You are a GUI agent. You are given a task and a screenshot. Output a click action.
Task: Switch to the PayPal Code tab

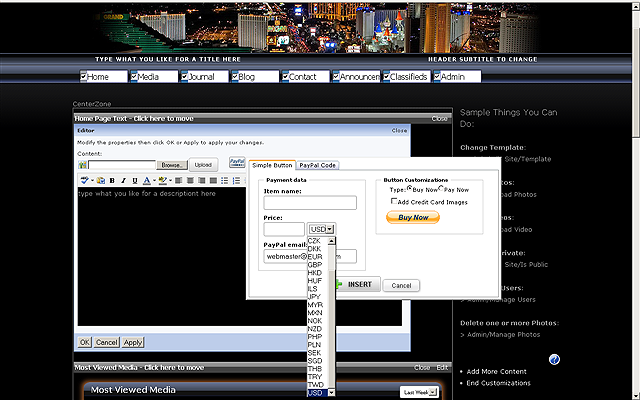pos(317,165)
